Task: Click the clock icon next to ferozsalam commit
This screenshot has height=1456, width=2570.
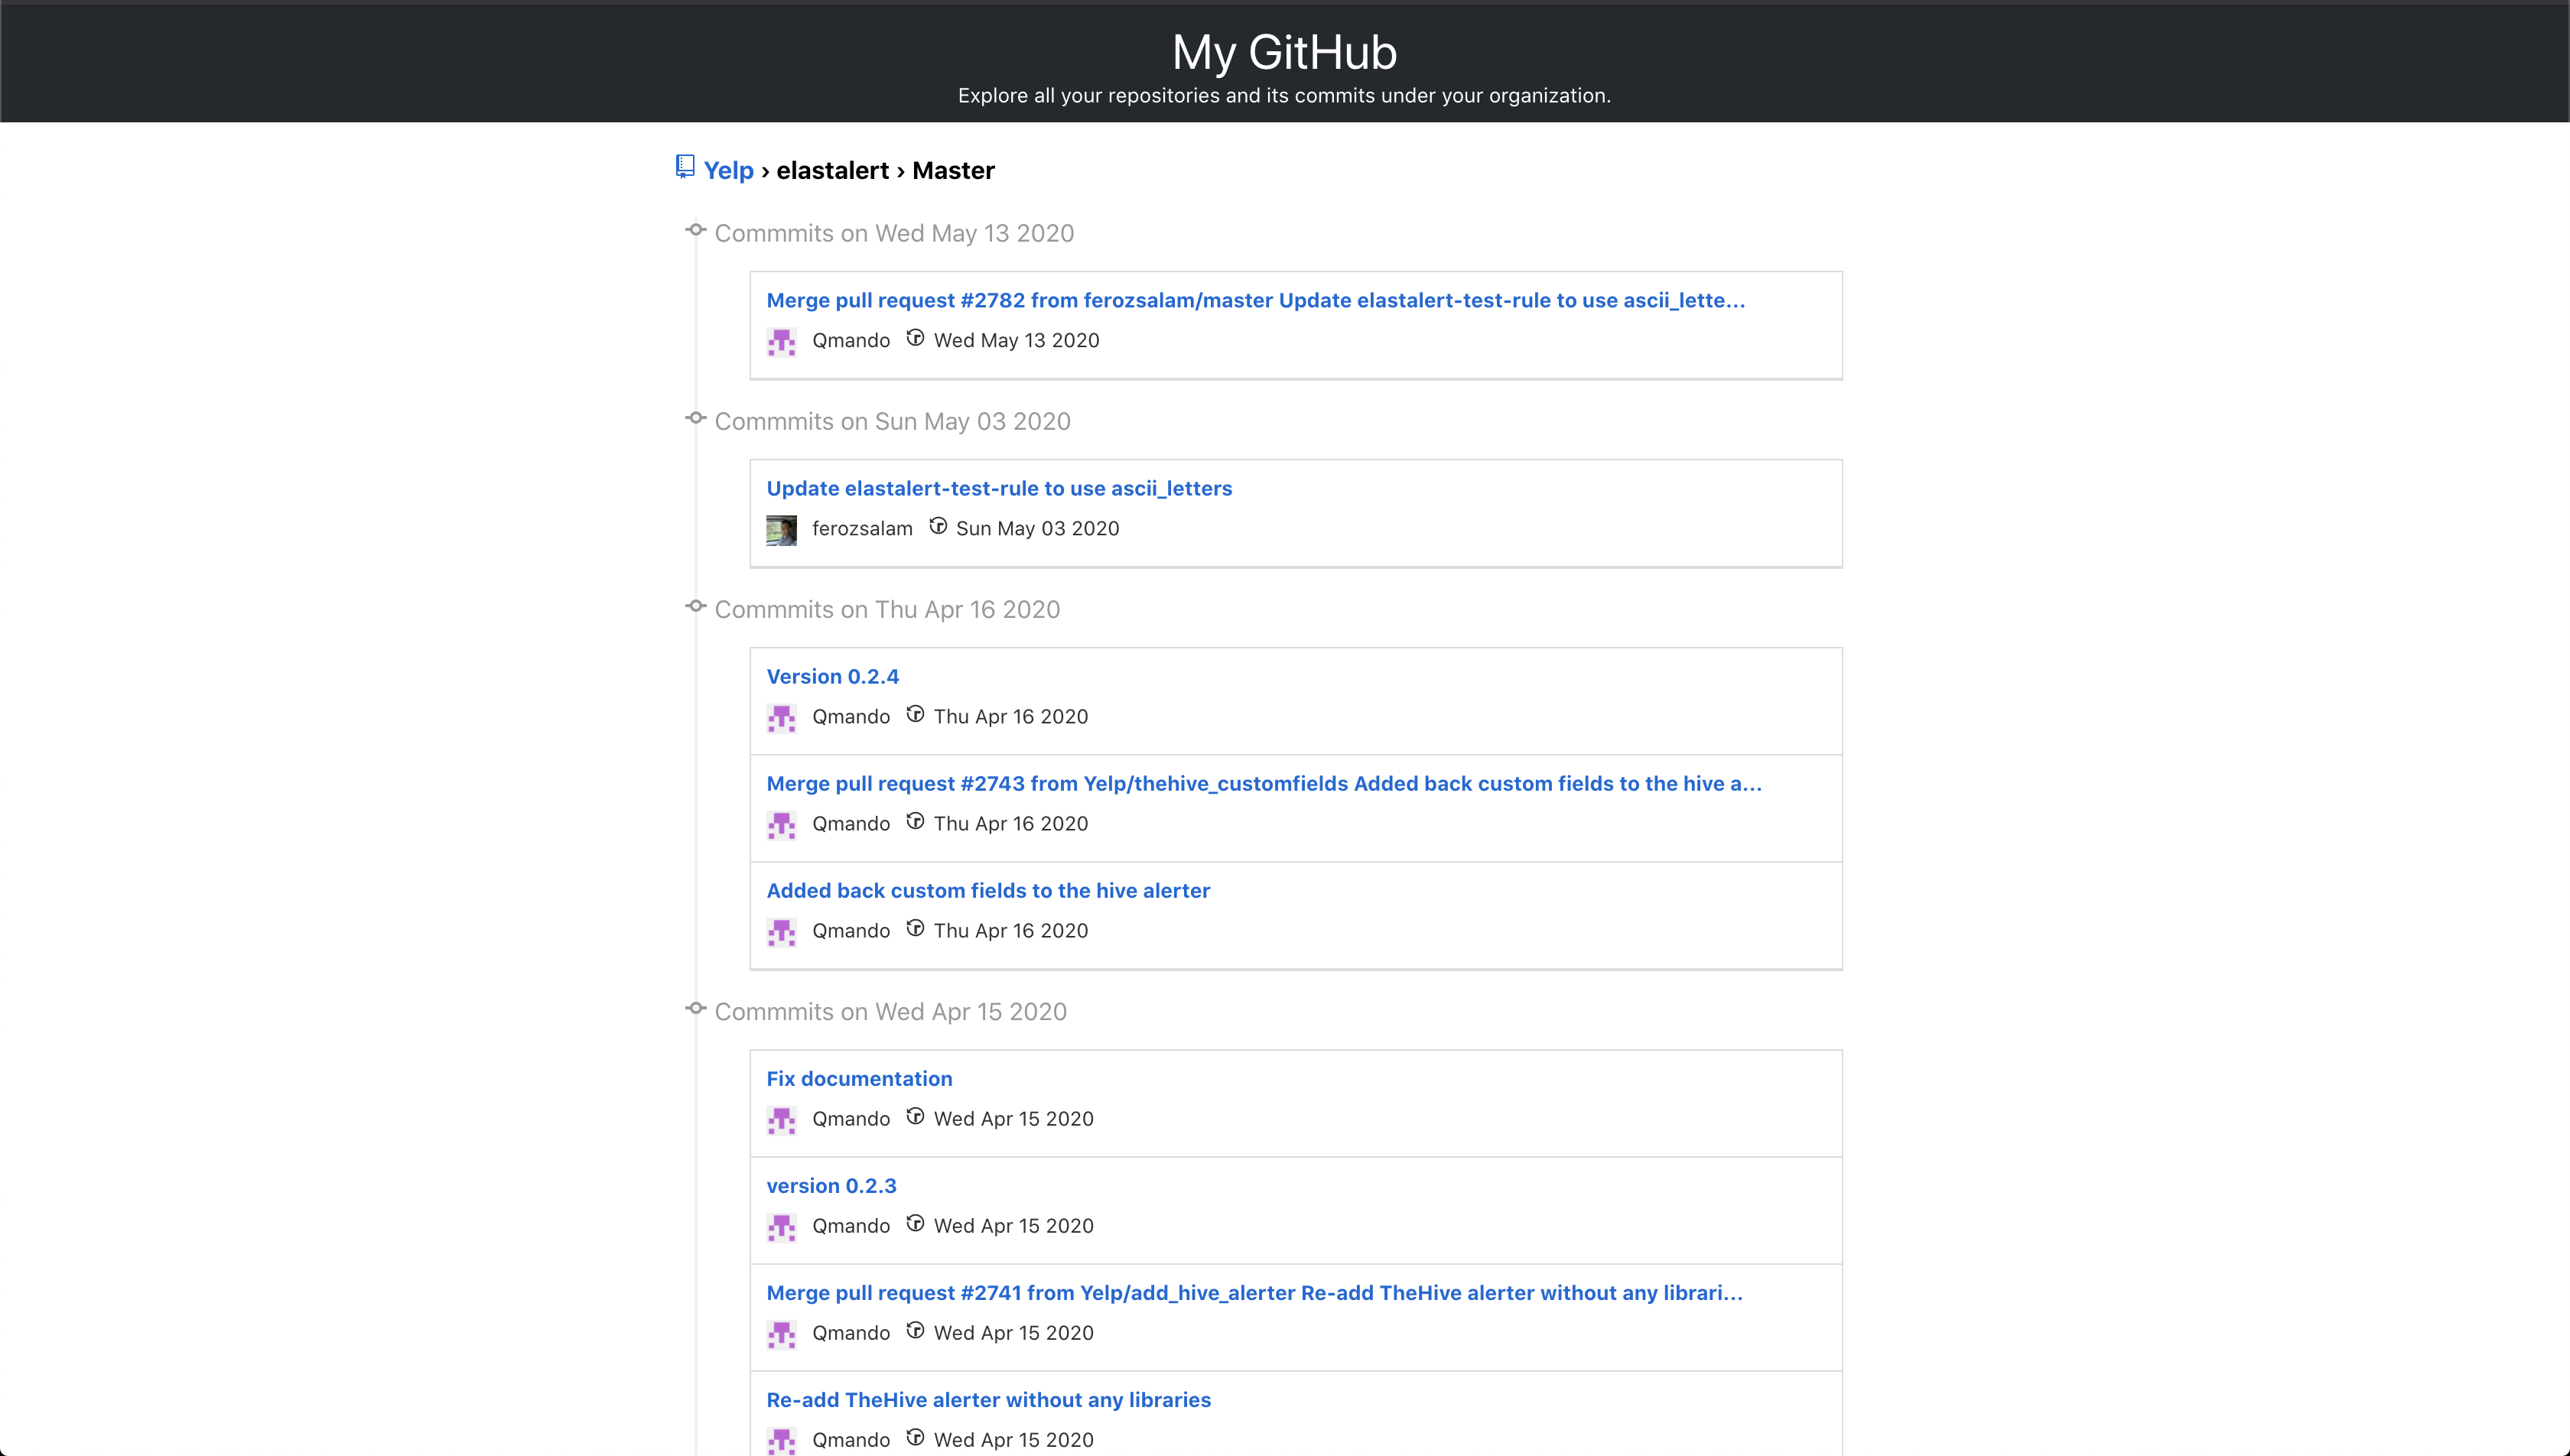Action: pos(934,528)
